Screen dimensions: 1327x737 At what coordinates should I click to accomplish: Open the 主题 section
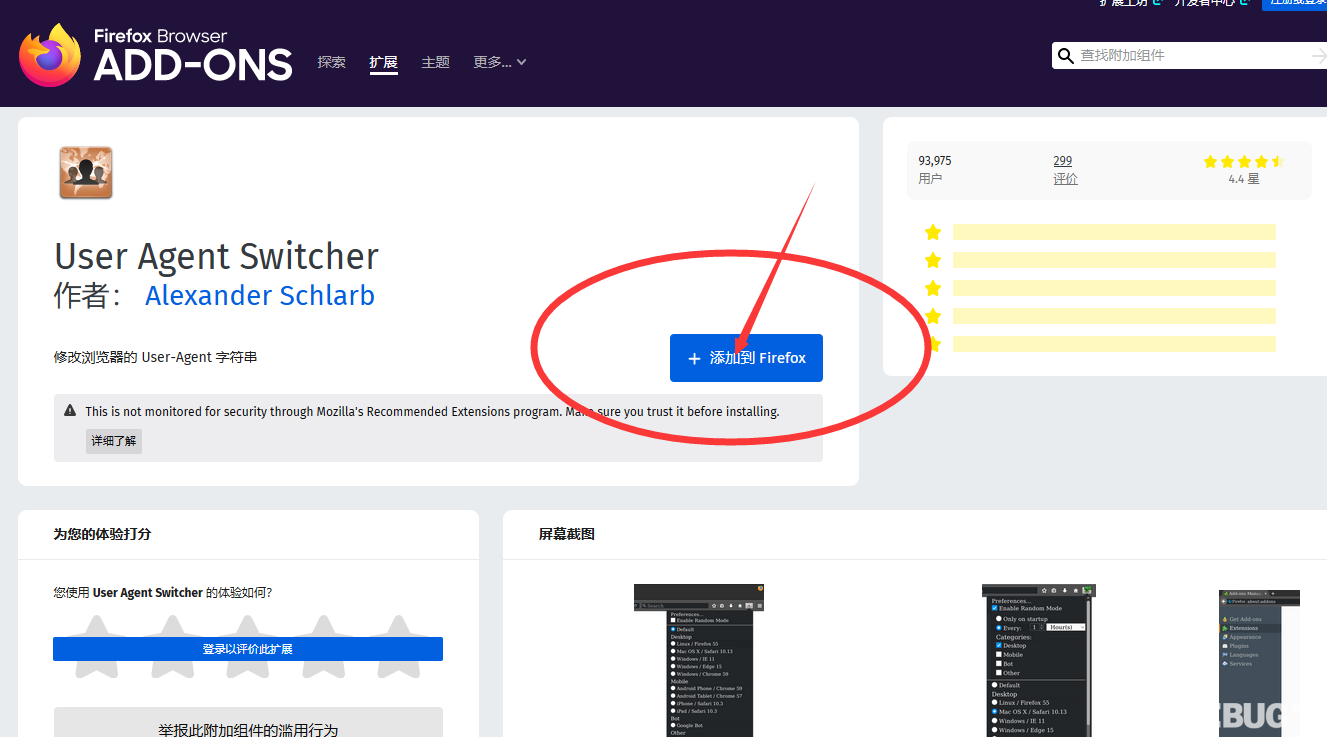435,62
